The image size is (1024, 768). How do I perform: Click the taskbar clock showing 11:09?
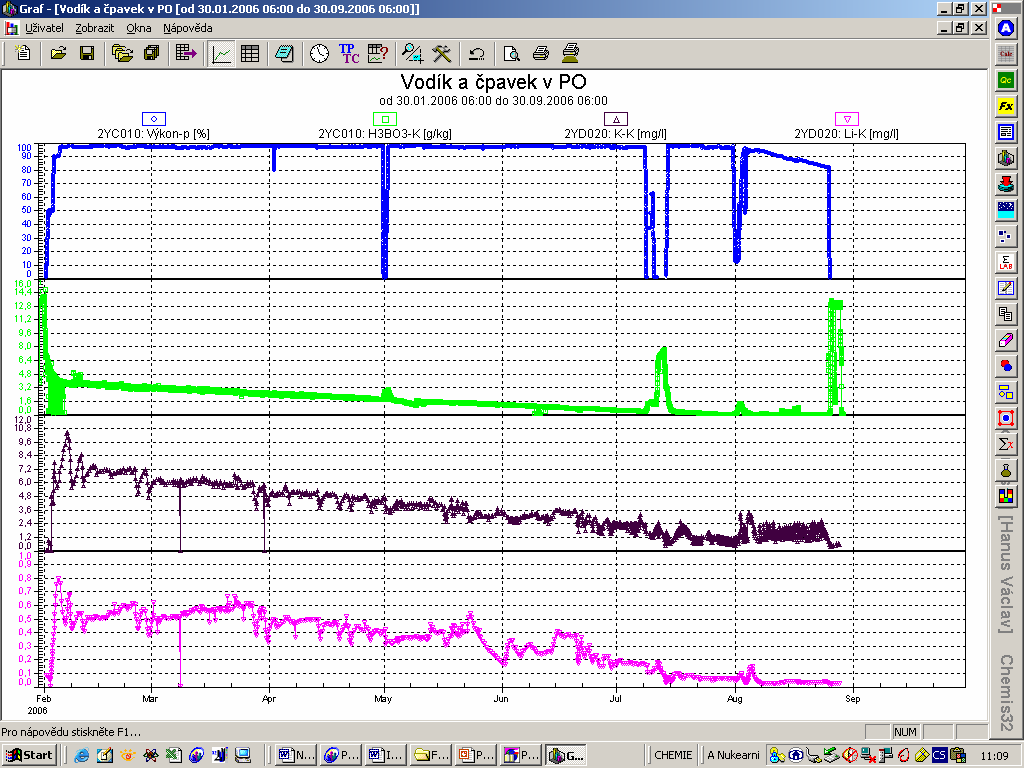point(994,756)
